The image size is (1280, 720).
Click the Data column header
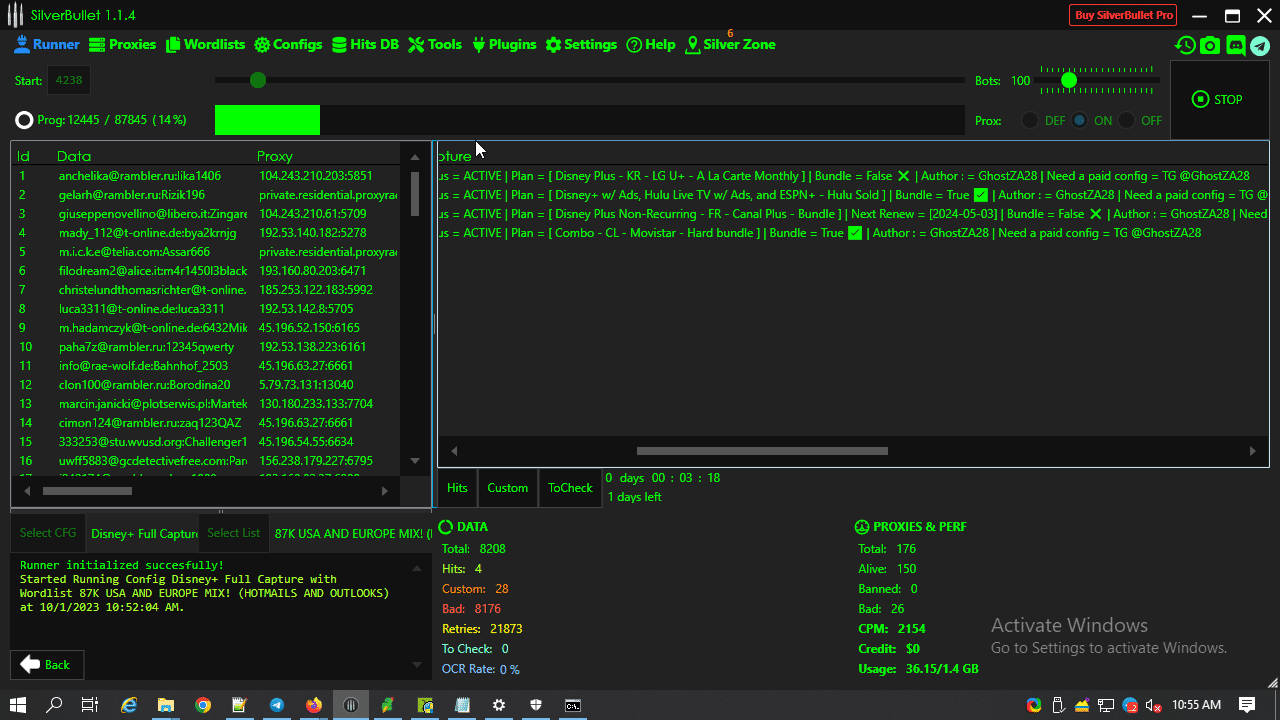pos(74,156)
